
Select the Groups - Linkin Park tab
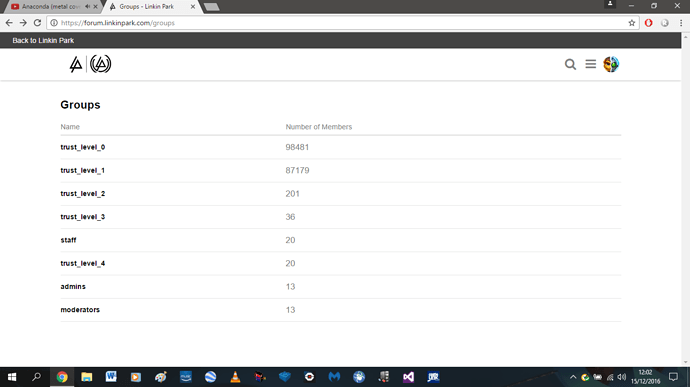pyautogui.click(x=152, y=7)
